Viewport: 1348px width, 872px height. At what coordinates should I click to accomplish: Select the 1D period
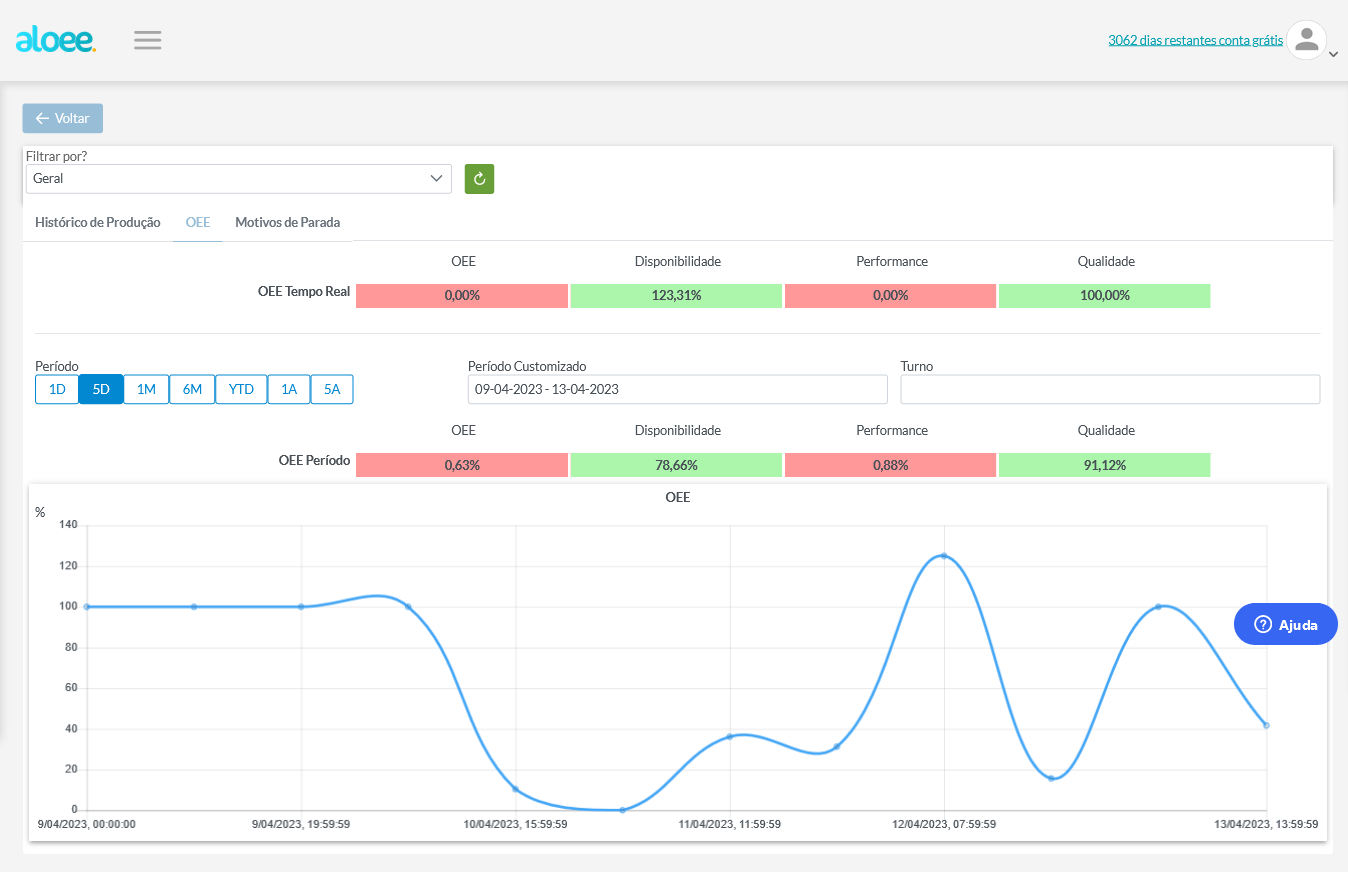coord(57,389)
